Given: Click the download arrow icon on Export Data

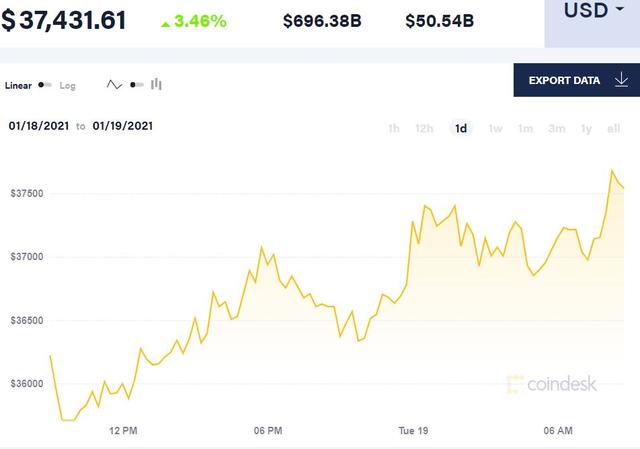Looking at the screenshot, I should (x=621, y=80).
